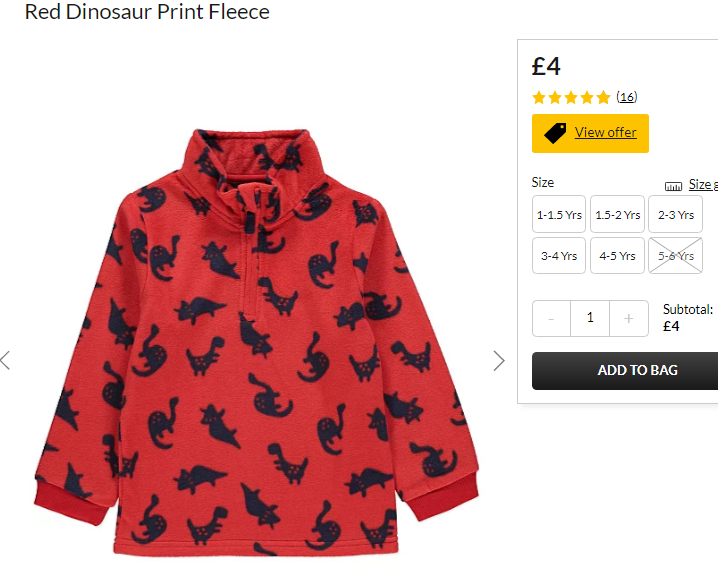This screenshot has height=580, width=718.
Task: Click the price tag icon on View offer
Action: point(555,133)
